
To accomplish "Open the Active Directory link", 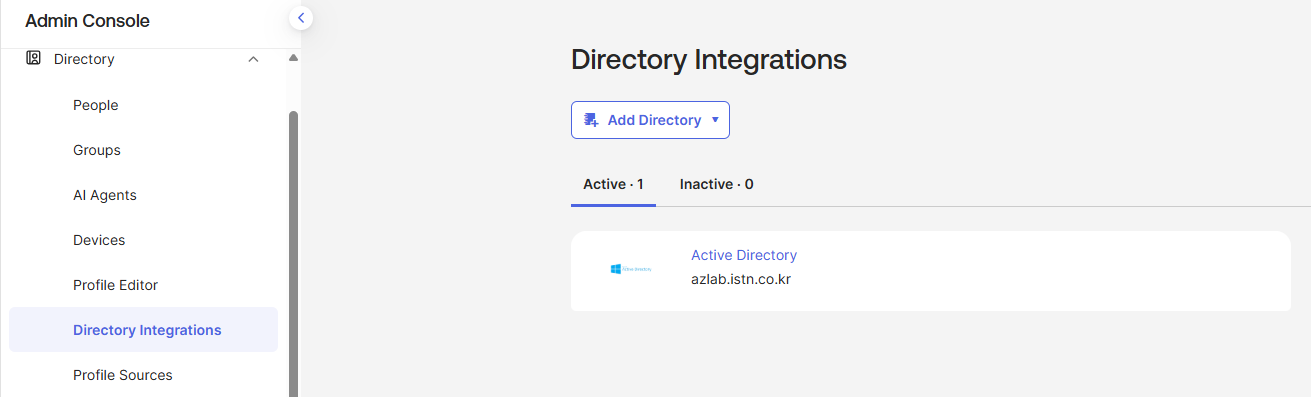I will click(x=744, y=255).
